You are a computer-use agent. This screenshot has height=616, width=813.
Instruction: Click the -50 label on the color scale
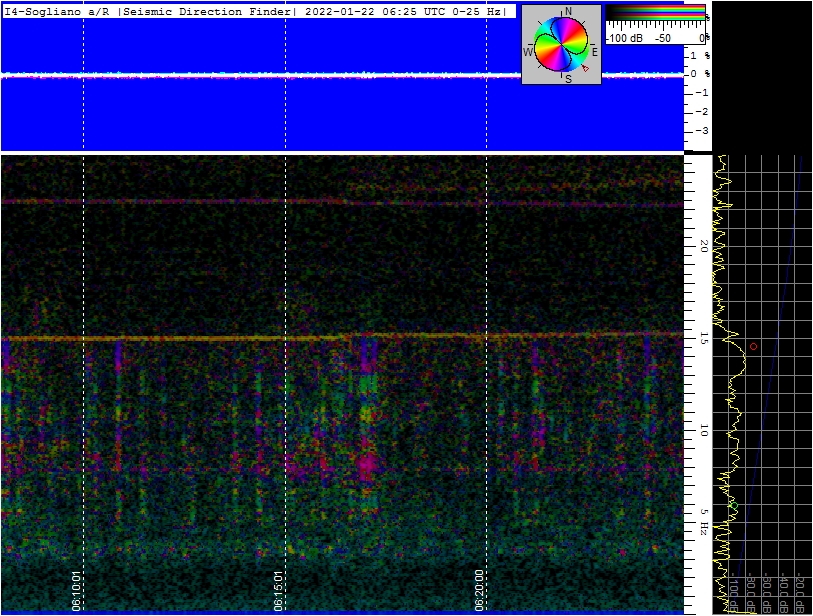click(x=662, y=37)
